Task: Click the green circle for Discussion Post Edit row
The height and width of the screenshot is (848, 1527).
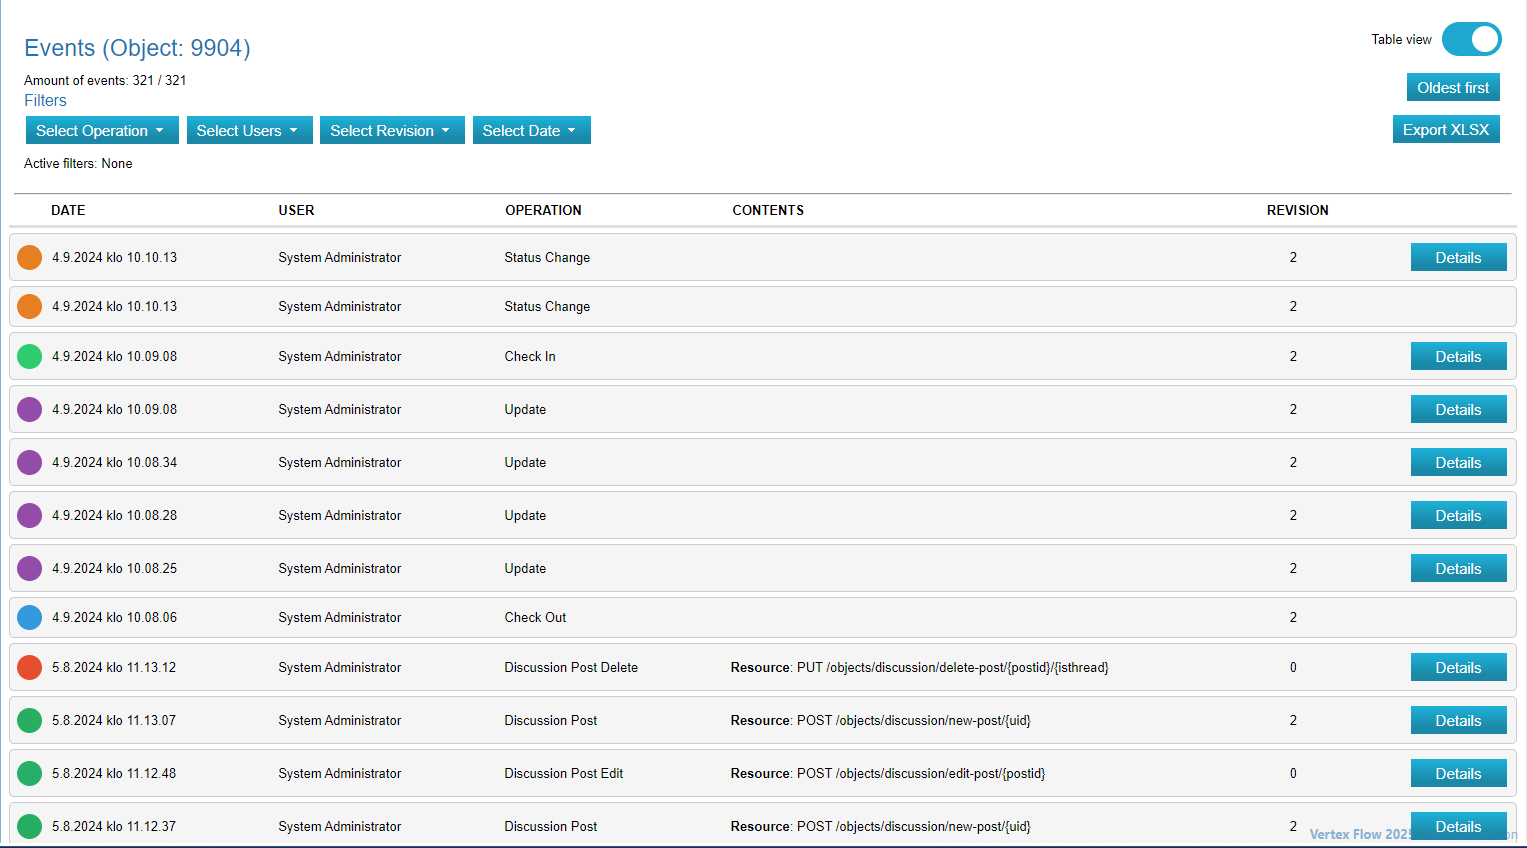Action: point(30,773)
